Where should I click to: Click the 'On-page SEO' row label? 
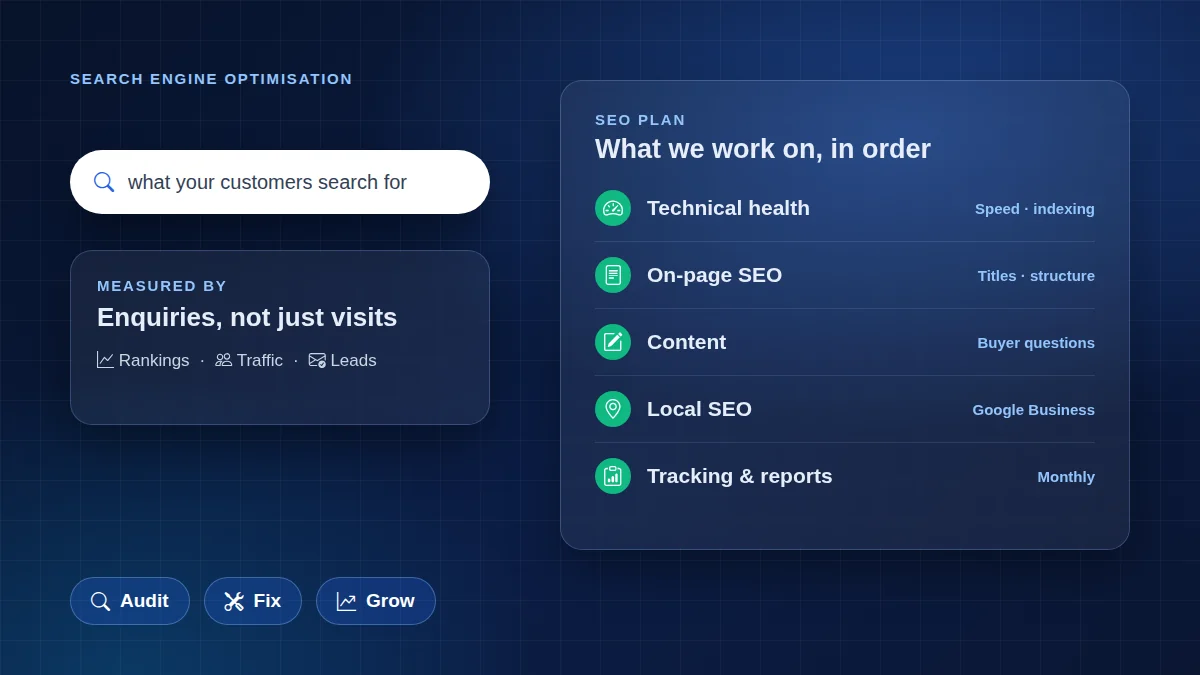pos(714,275)
